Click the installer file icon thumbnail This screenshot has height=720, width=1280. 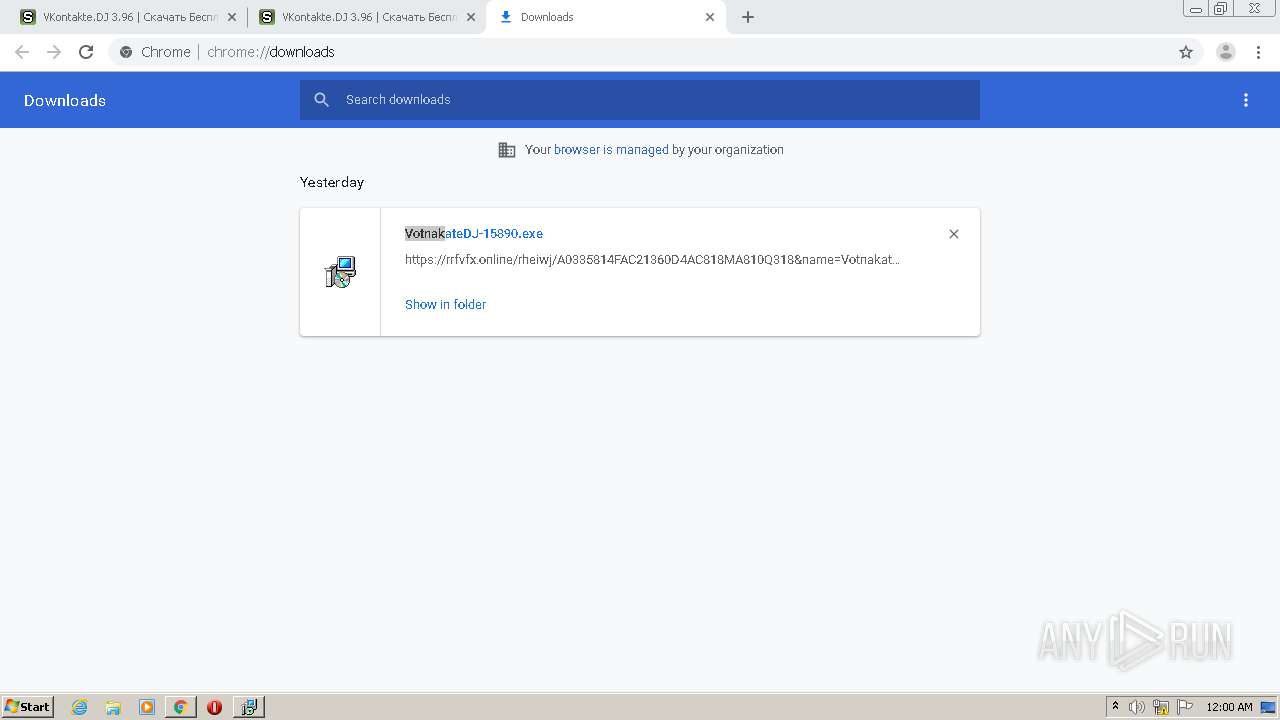point(340,272)
